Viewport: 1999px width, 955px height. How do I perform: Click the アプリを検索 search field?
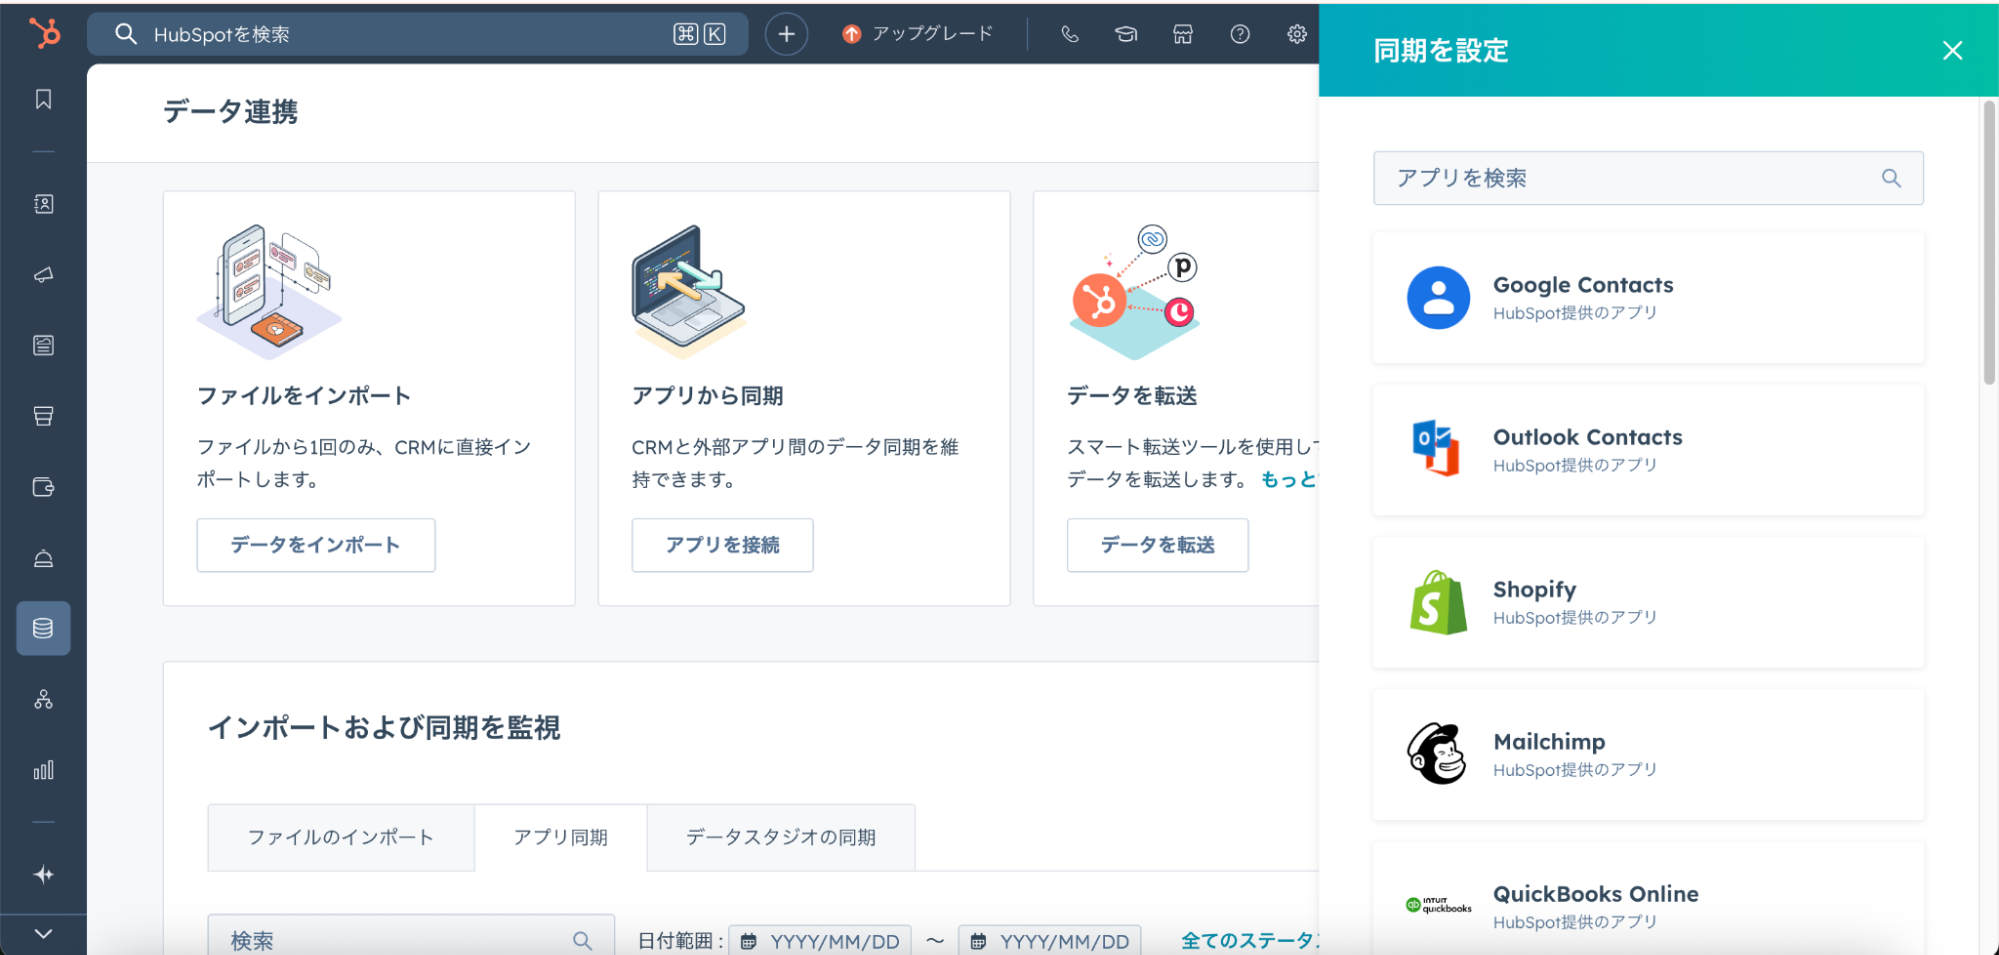click(x=1635, y=178)
